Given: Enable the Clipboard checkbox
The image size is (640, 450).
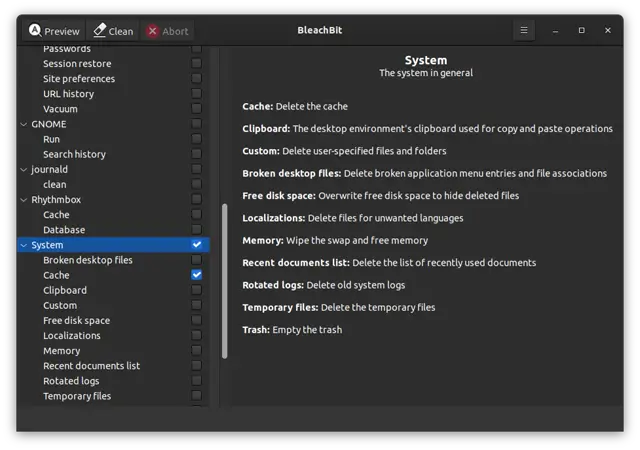Looking at the screenshot, I should click(197, 290).
